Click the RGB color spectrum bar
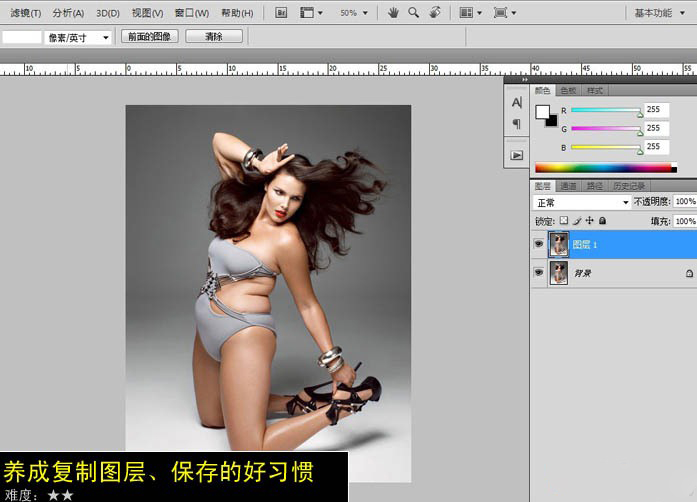 (600, 168)
